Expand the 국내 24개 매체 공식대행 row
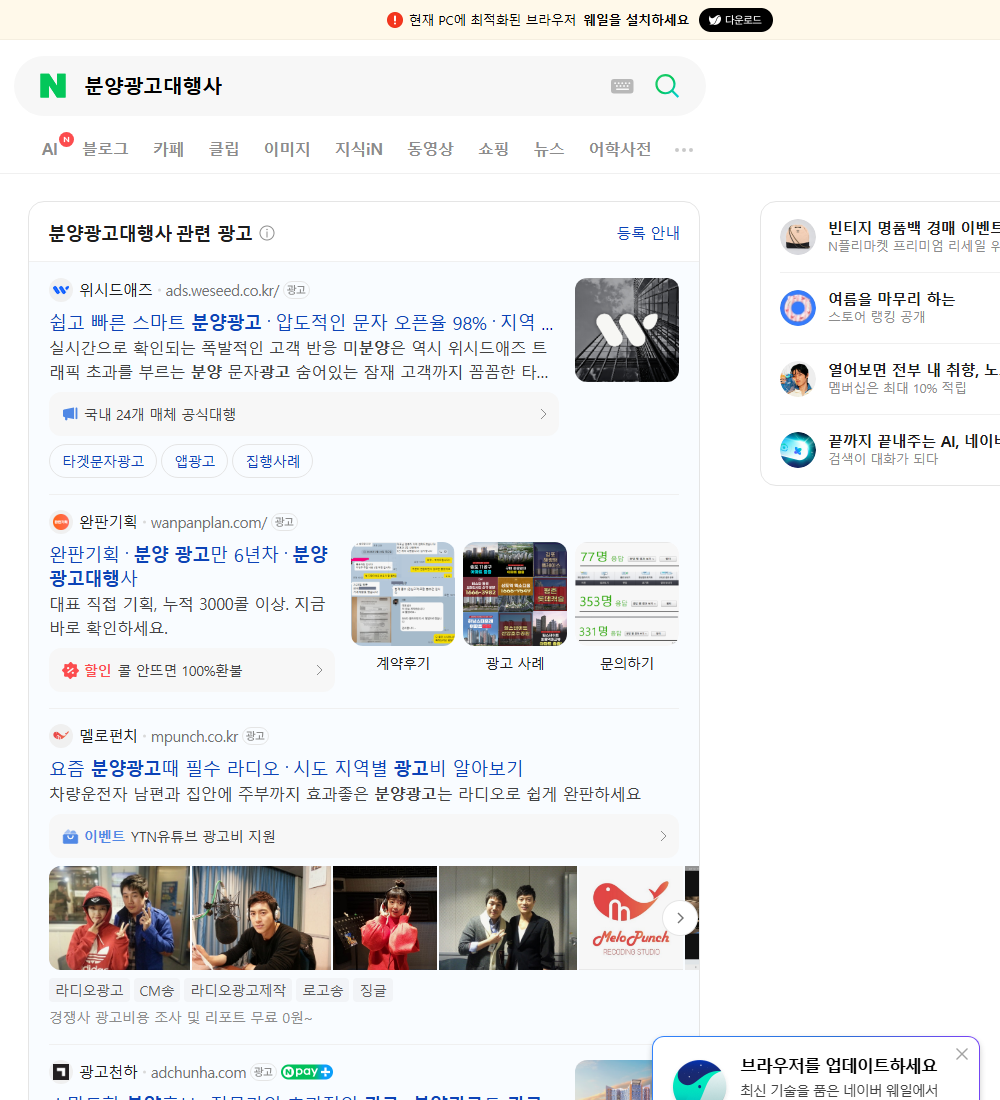Image resolution: width=1000 pixels, height=1100 pixels. click(304, 414)
